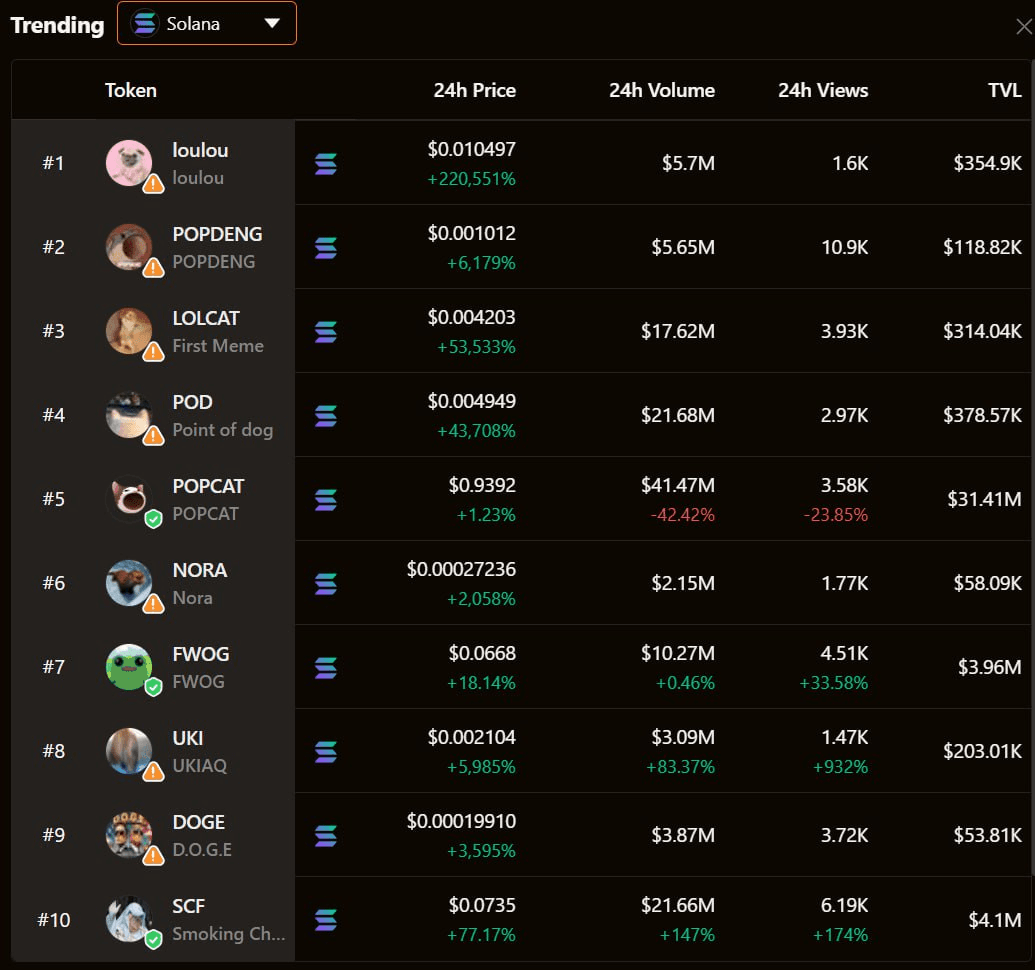Click the Solana icon in NORA row
Screen dimensions: 1035x970
click(x=326, y=583)
